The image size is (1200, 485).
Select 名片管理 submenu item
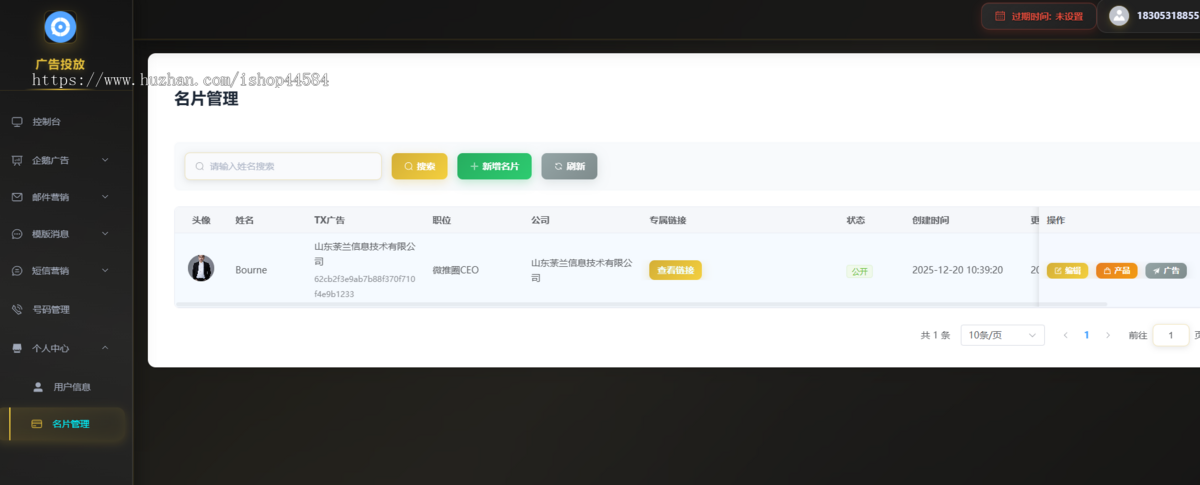click(x=66, y=424)
